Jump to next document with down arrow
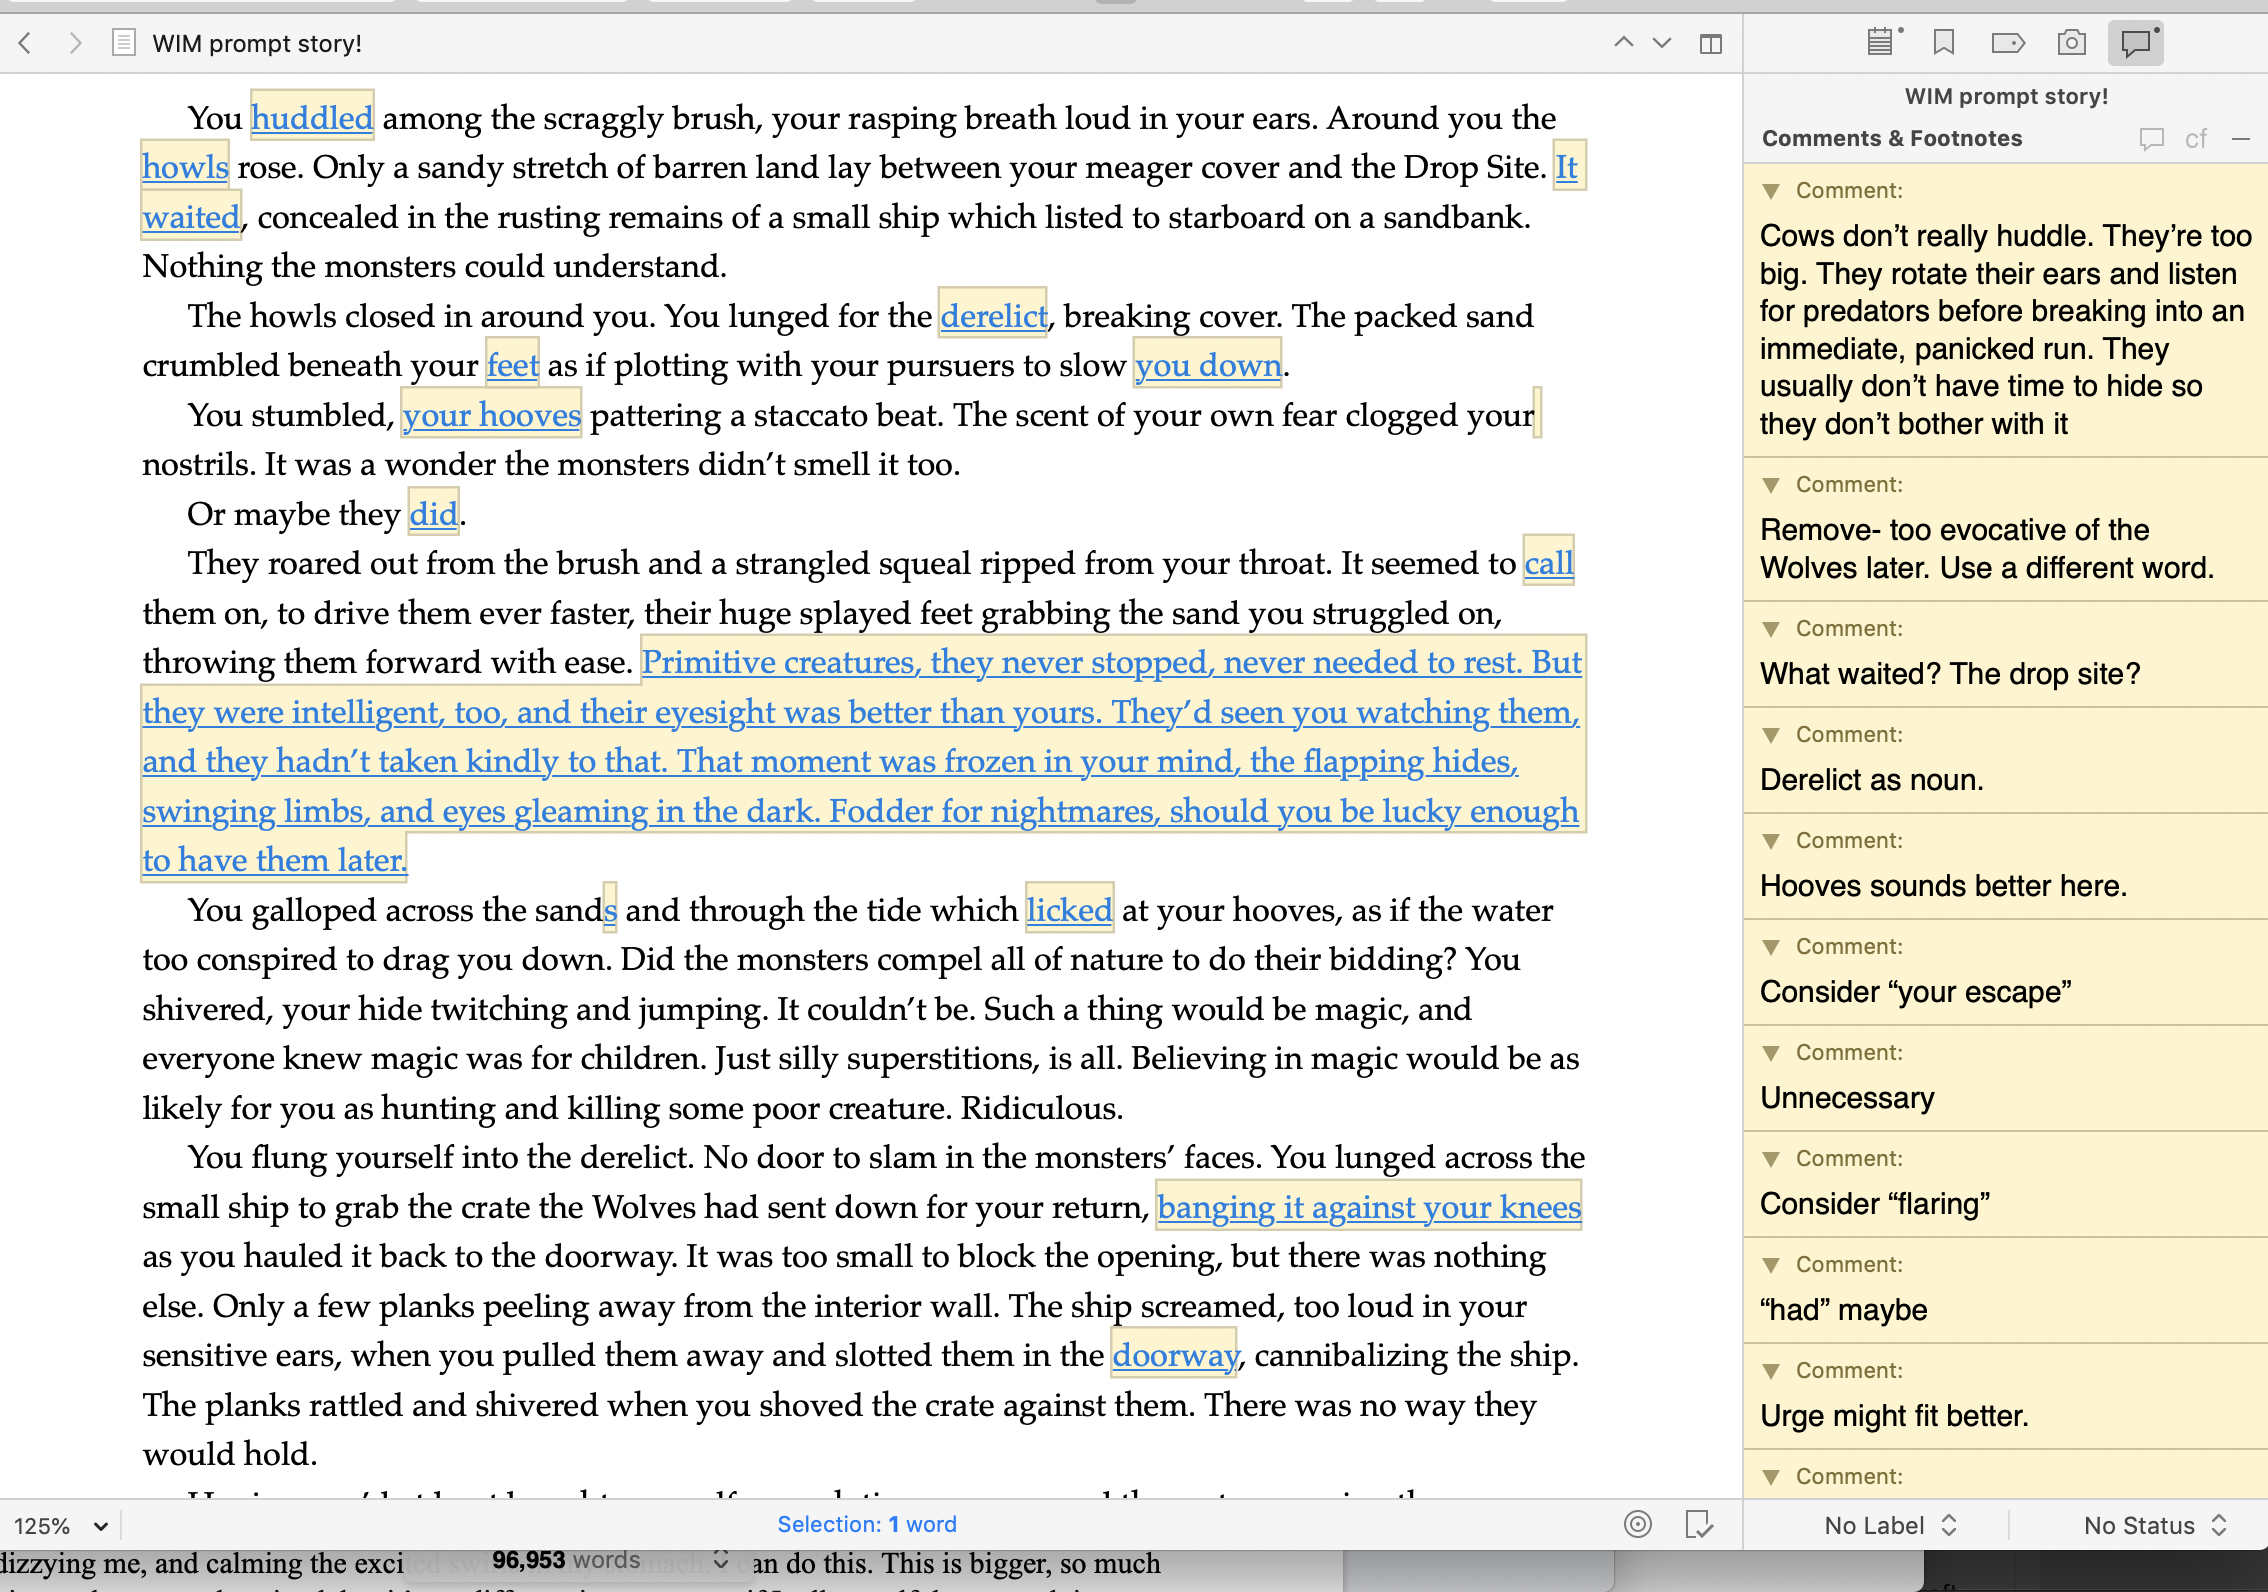 point(1662,43)
